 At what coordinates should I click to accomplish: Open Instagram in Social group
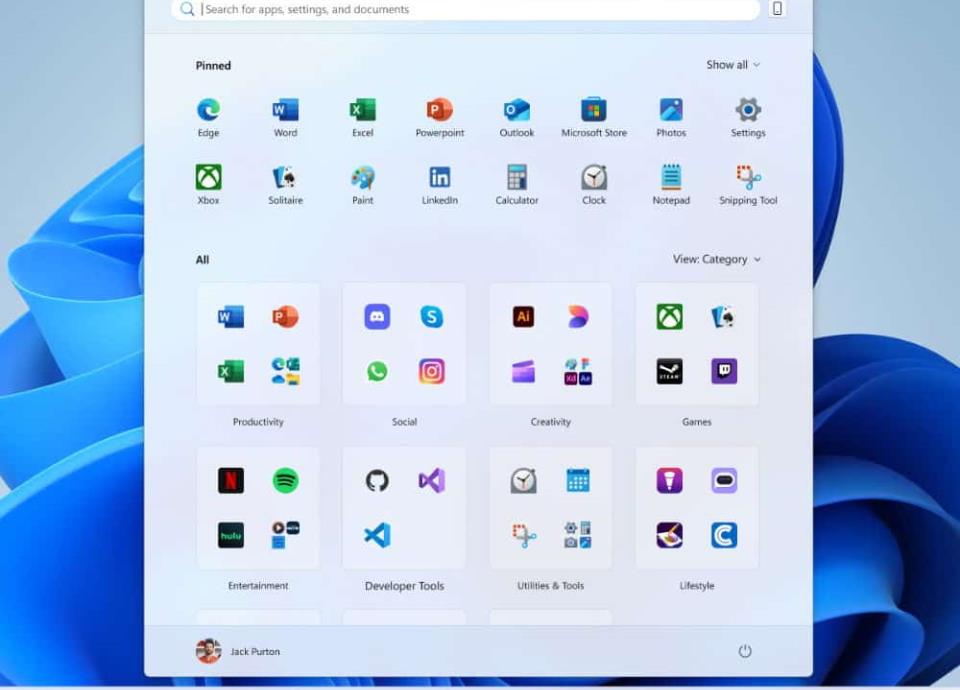[x=432, y=371]
